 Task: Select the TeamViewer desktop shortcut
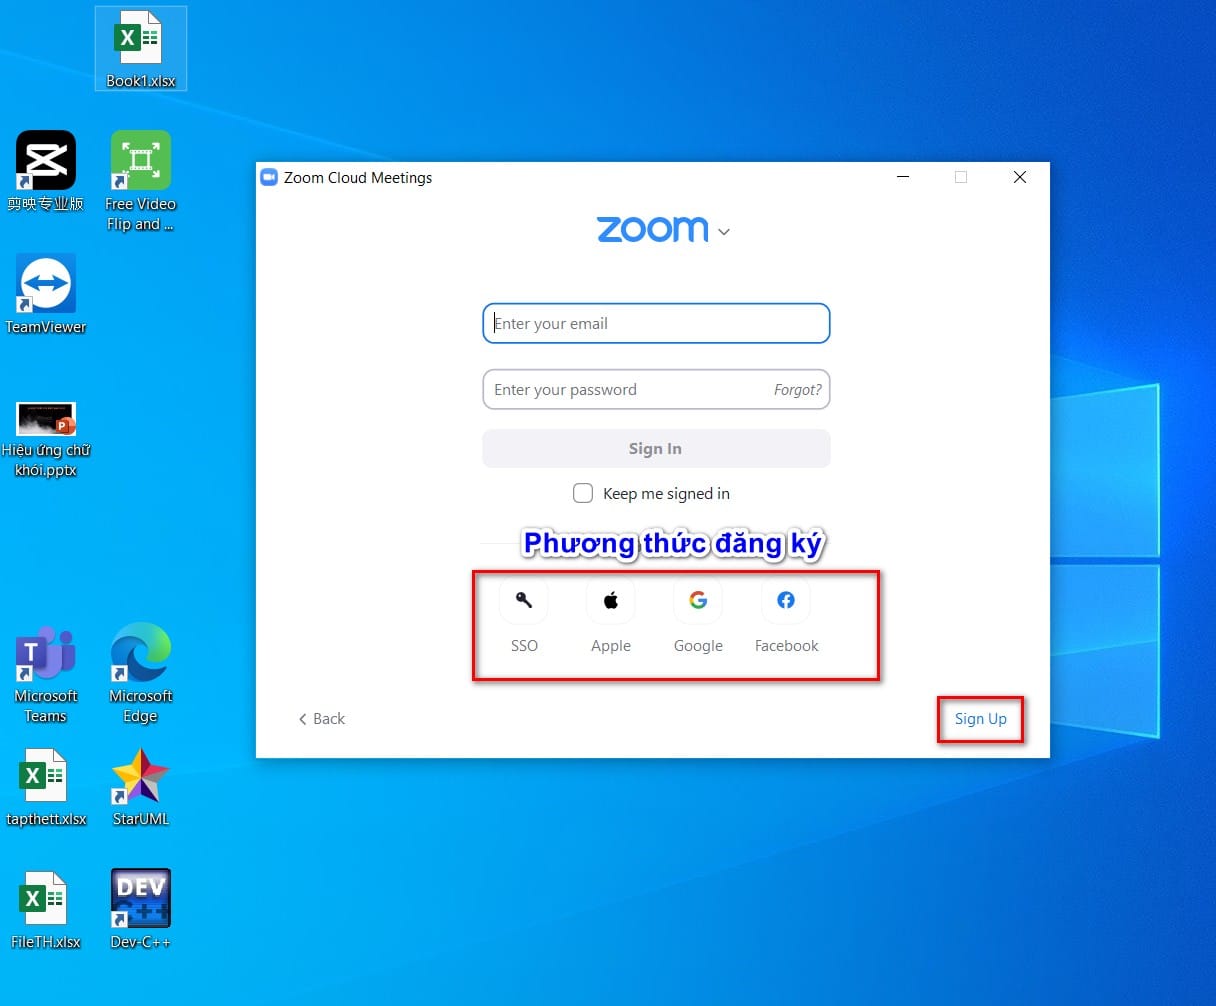(46, 294)
